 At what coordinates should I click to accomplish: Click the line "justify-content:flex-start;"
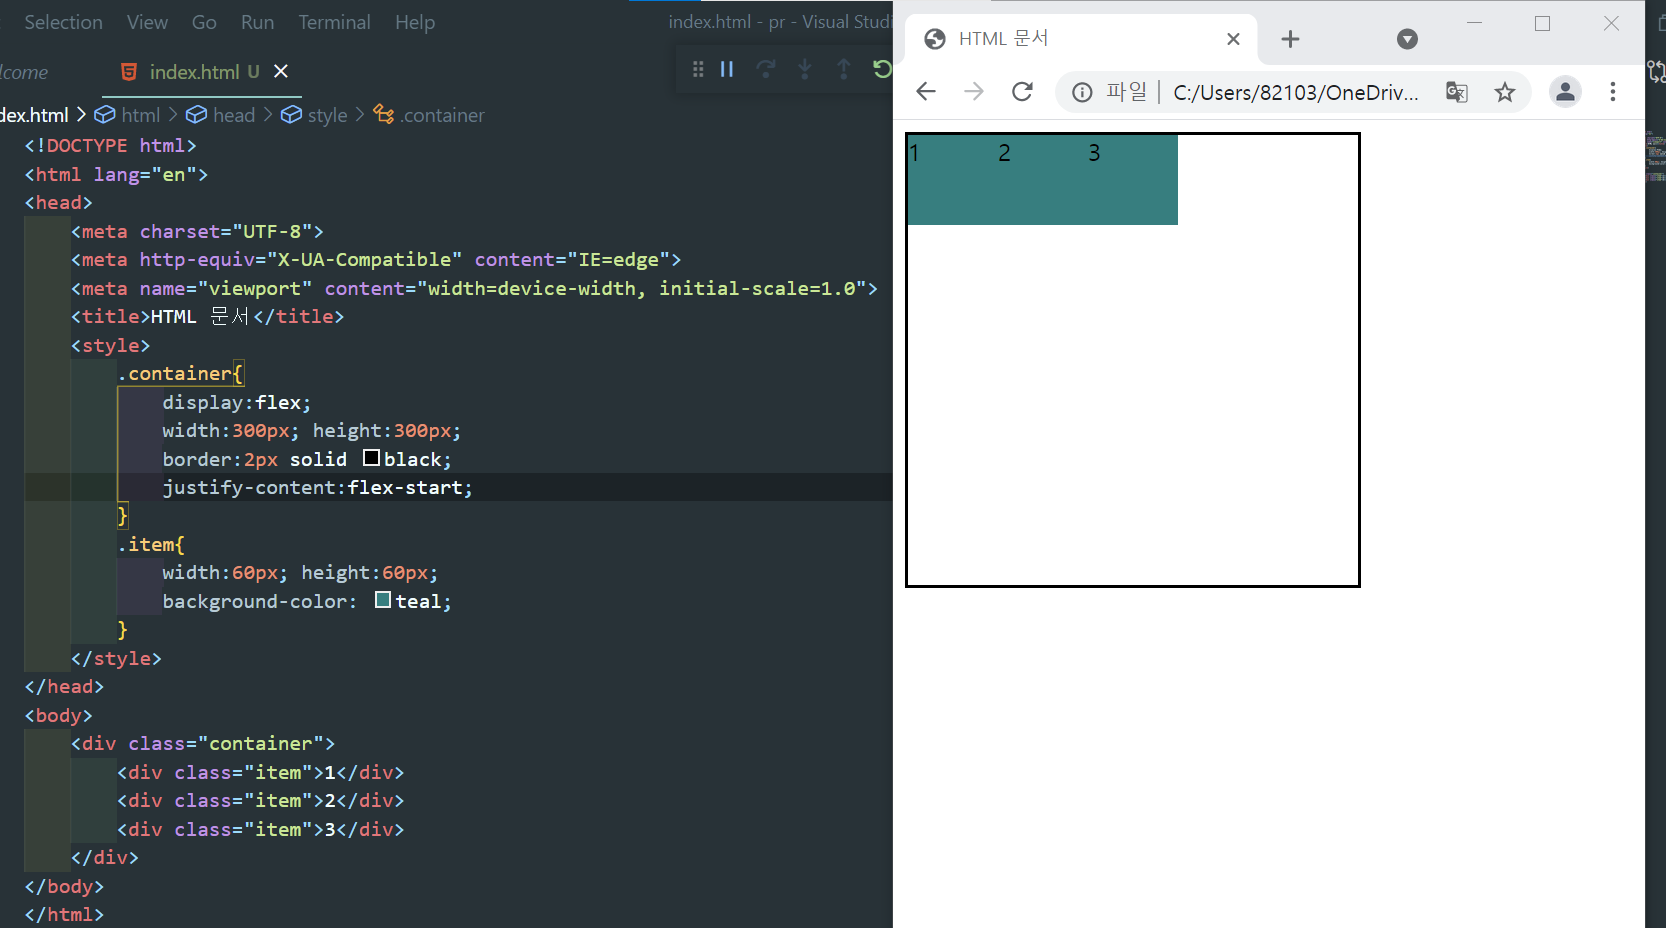click(x=317, y=487)
